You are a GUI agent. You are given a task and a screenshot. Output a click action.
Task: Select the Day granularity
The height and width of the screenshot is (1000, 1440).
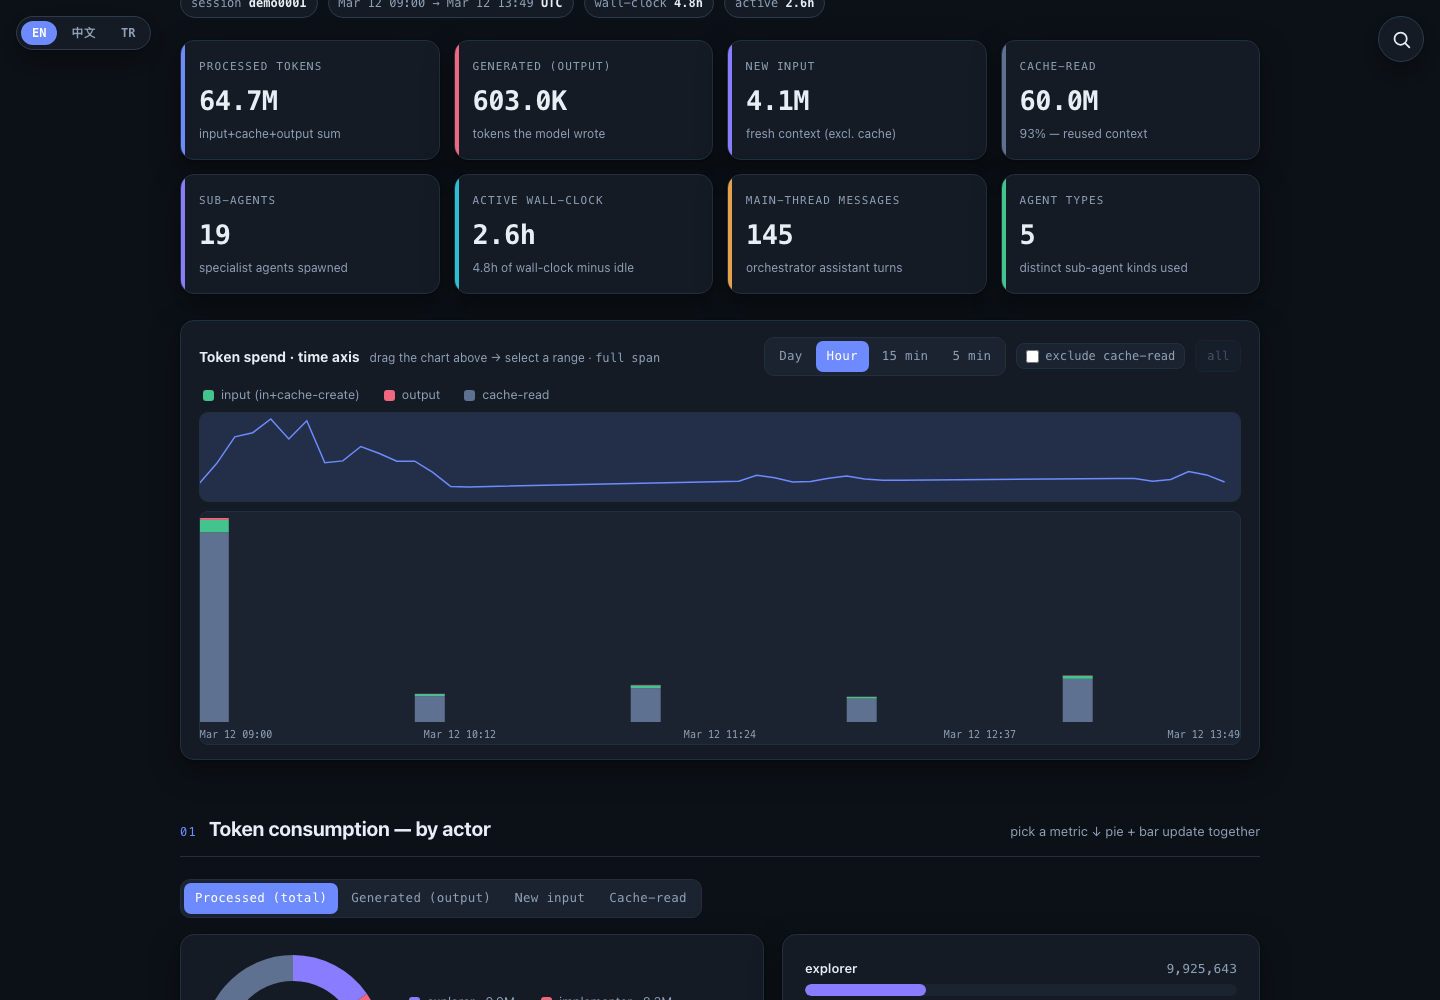[791, 356]
